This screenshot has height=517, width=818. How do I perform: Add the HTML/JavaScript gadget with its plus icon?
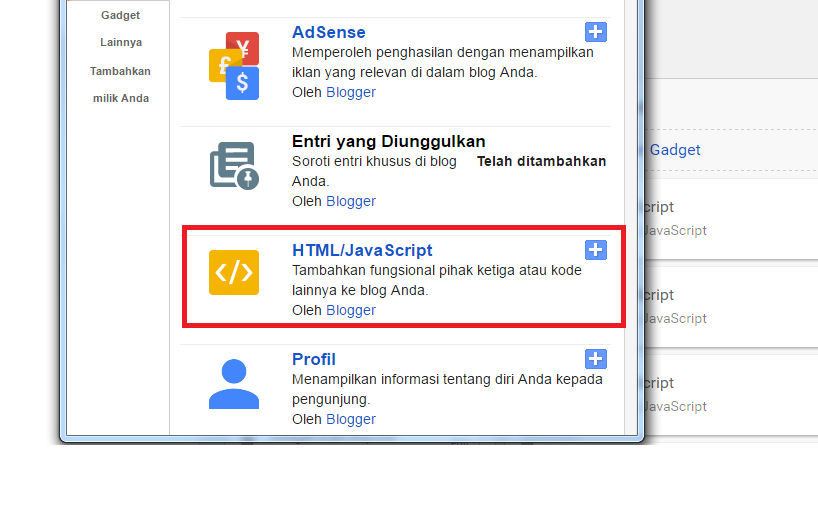point(596,250)
